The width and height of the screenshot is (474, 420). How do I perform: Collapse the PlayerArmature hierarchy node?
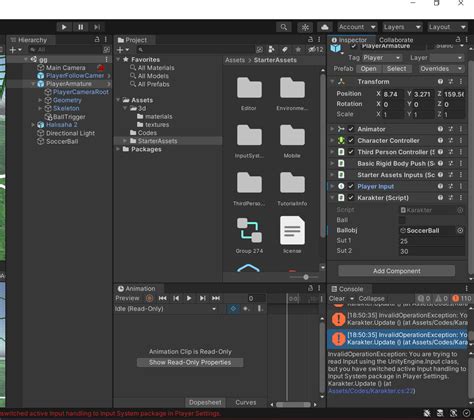[x=33, y=84]
